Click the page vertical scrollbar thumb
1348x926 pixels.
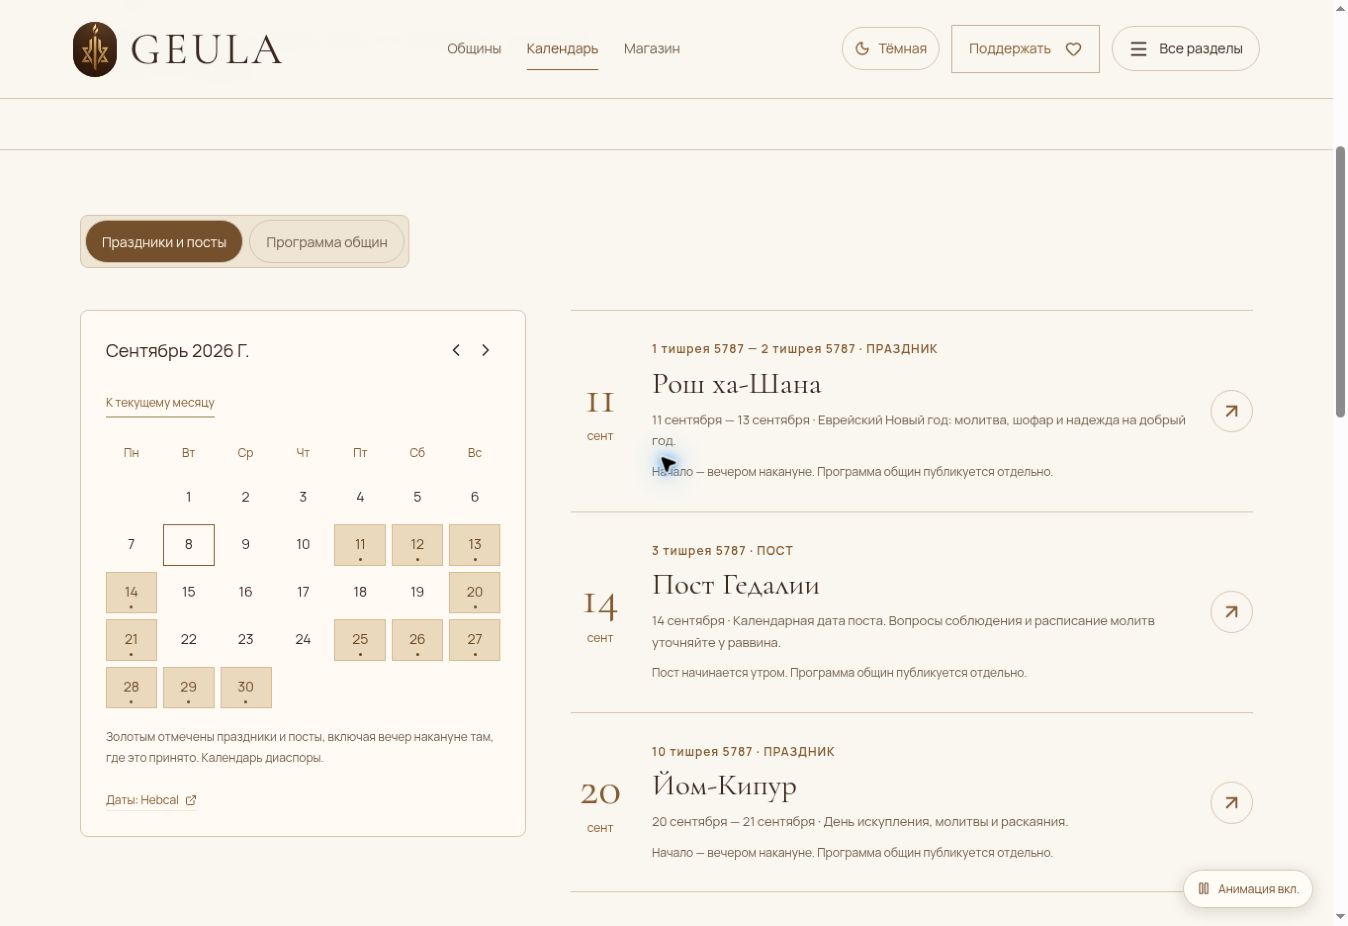1340,282
